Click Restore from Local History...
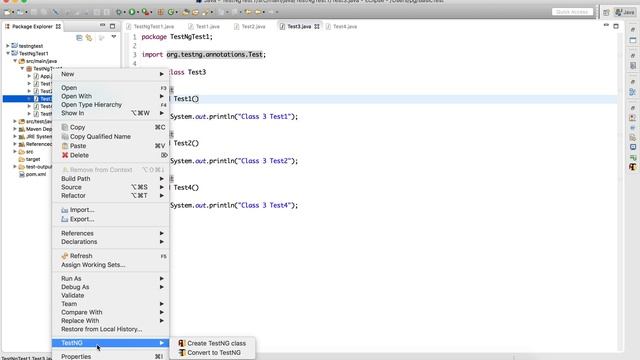 (x=111, y=329)
